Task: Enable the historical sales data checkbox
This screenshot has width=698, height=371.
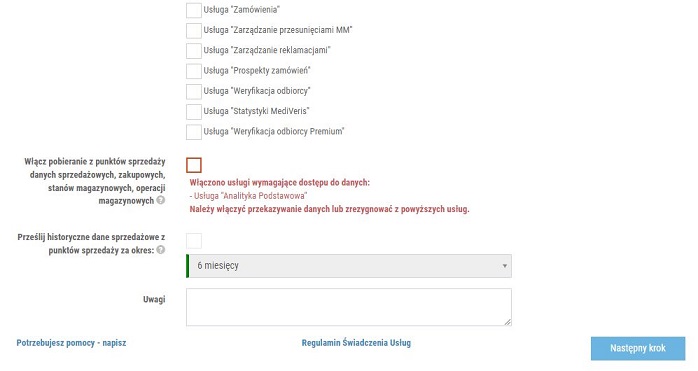Action: tap(194, 241)
